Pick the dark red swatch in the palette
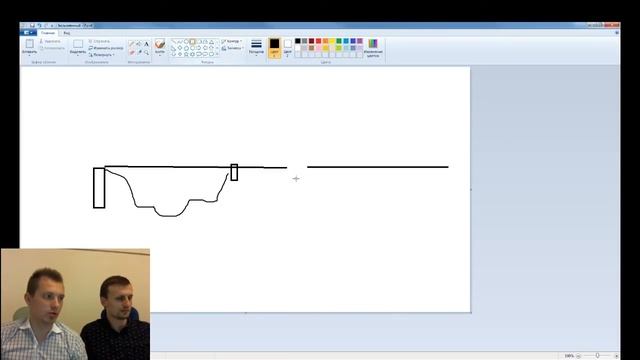Image resolution: width=640 pixels, height=360 pixels. pos(311,41)
